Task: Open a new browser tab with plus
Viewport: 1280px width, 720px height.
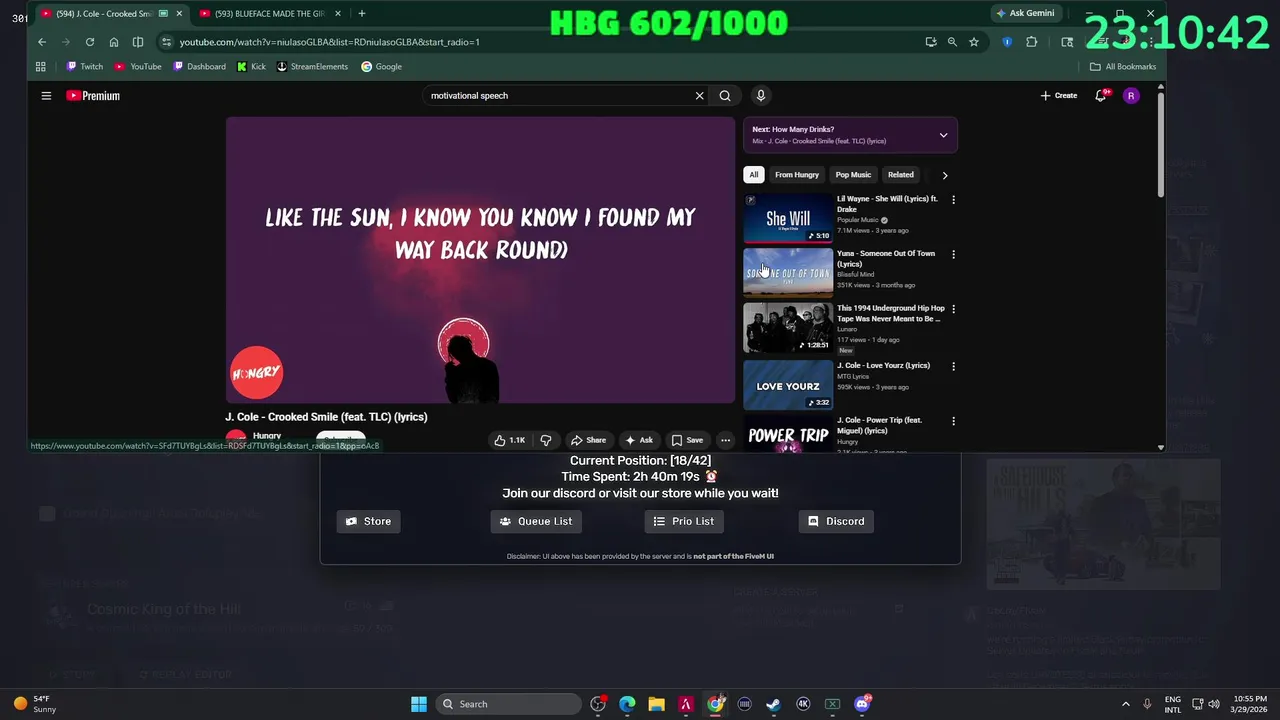Action: pos(361,13)
